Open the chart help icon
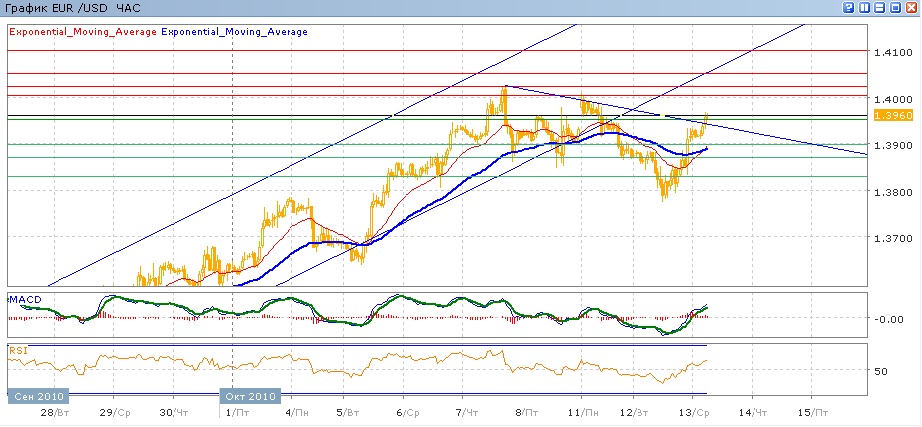The height and width of the screenshot is (427, 922). pyautogui.click(x=849, y=8)
